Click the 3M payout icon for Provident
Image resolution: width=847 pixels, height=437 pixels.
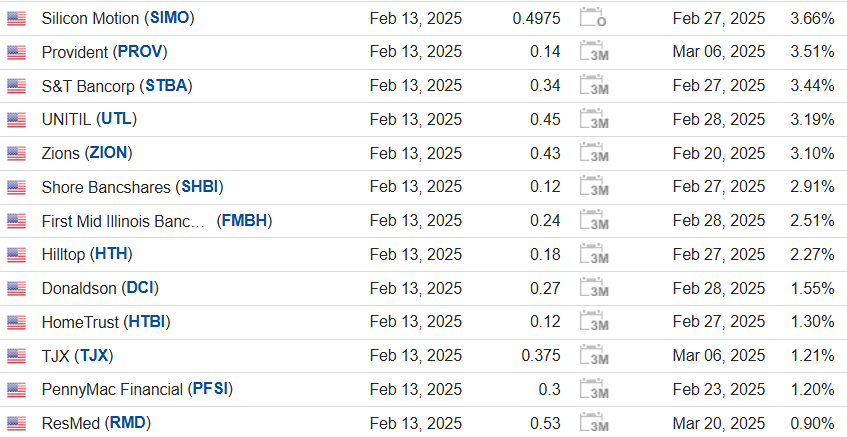click(x=594, y=52)
